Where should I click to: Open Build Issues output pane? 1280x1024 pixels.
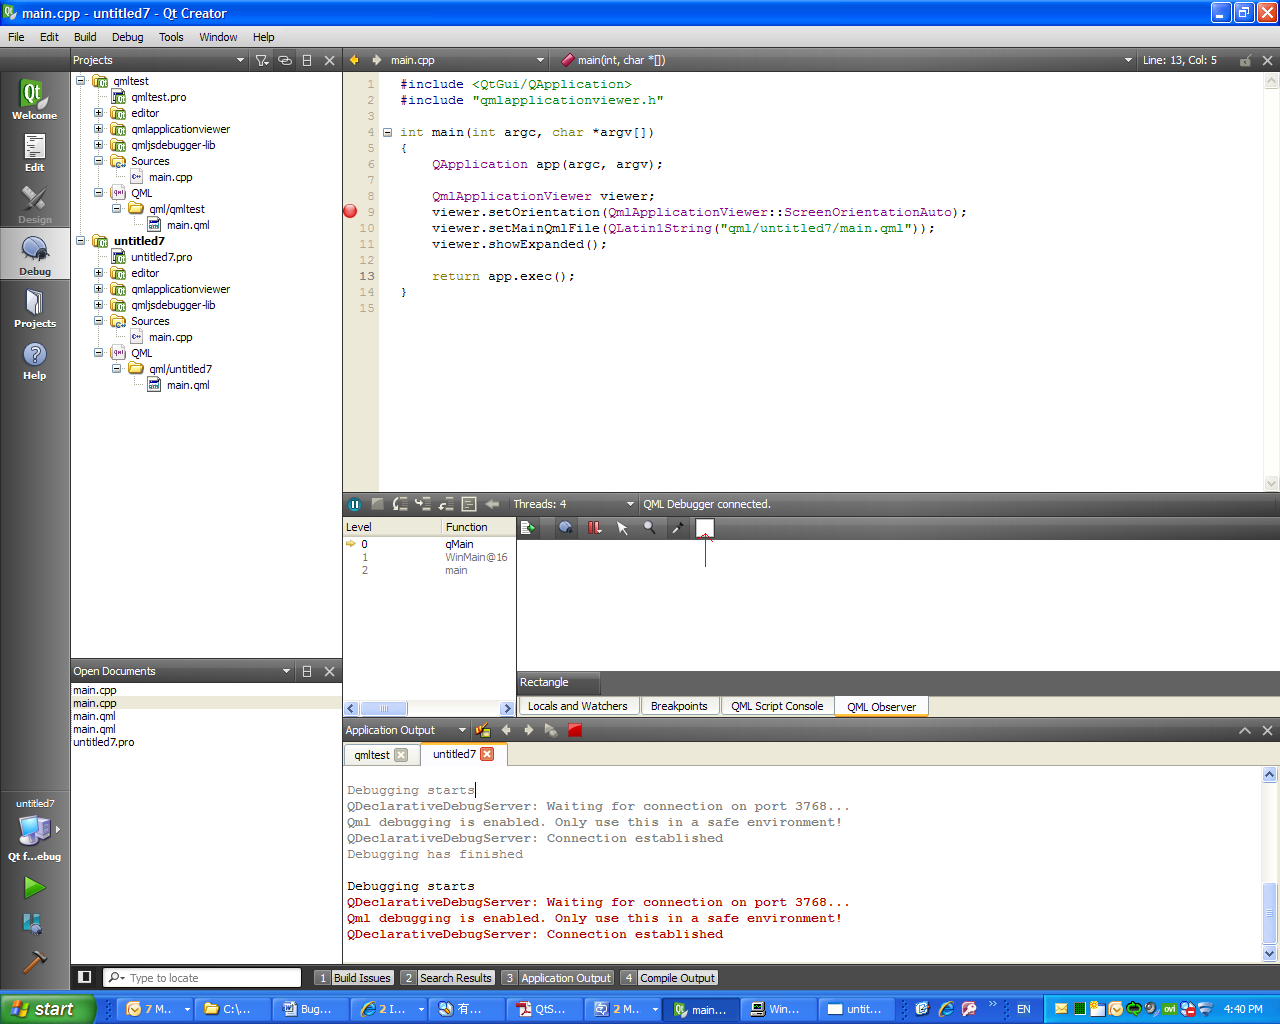click(353, 978)
